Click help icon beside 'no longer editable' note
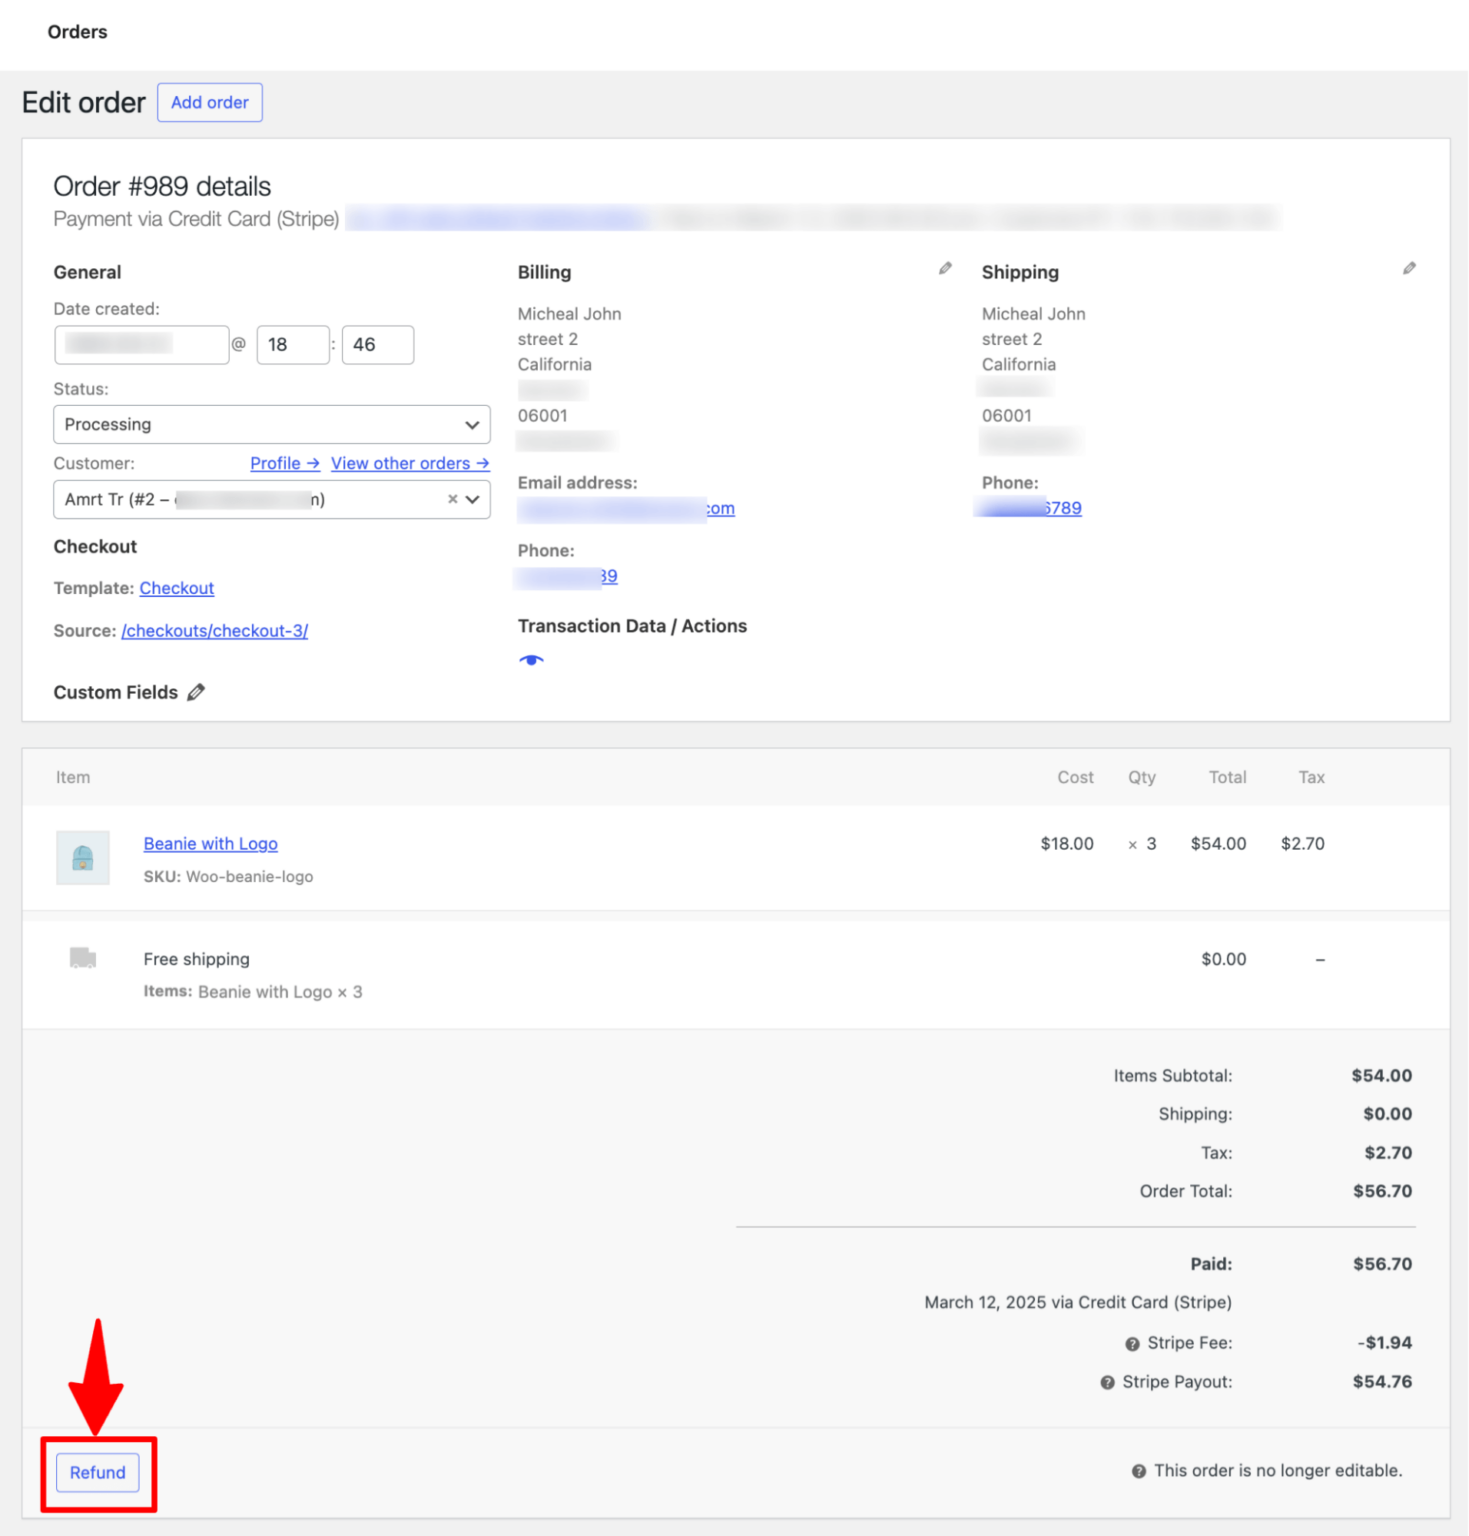Screen dimensions: 1469x1536 [x=1137, y=1470]
